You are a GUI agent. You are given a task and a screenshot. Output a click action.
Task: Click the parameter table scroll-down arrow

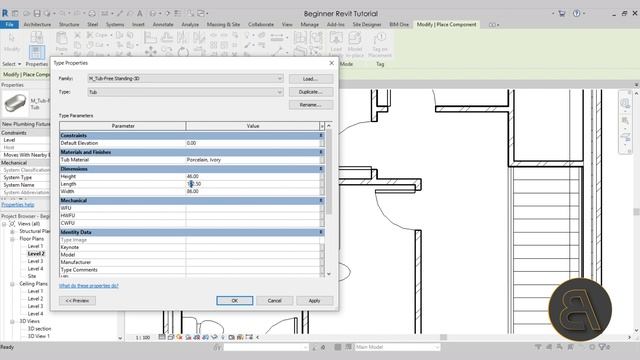pos(329,274)
